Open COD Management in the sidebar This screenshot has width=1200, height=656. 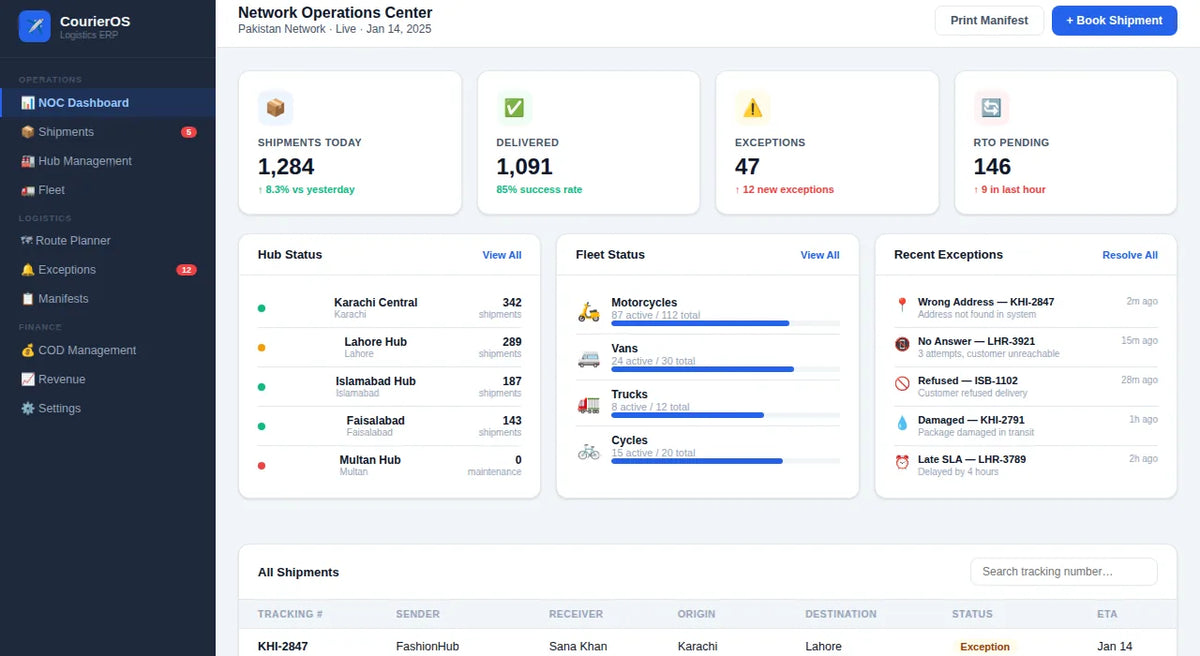pyautogui.click(x=108, y=350)
